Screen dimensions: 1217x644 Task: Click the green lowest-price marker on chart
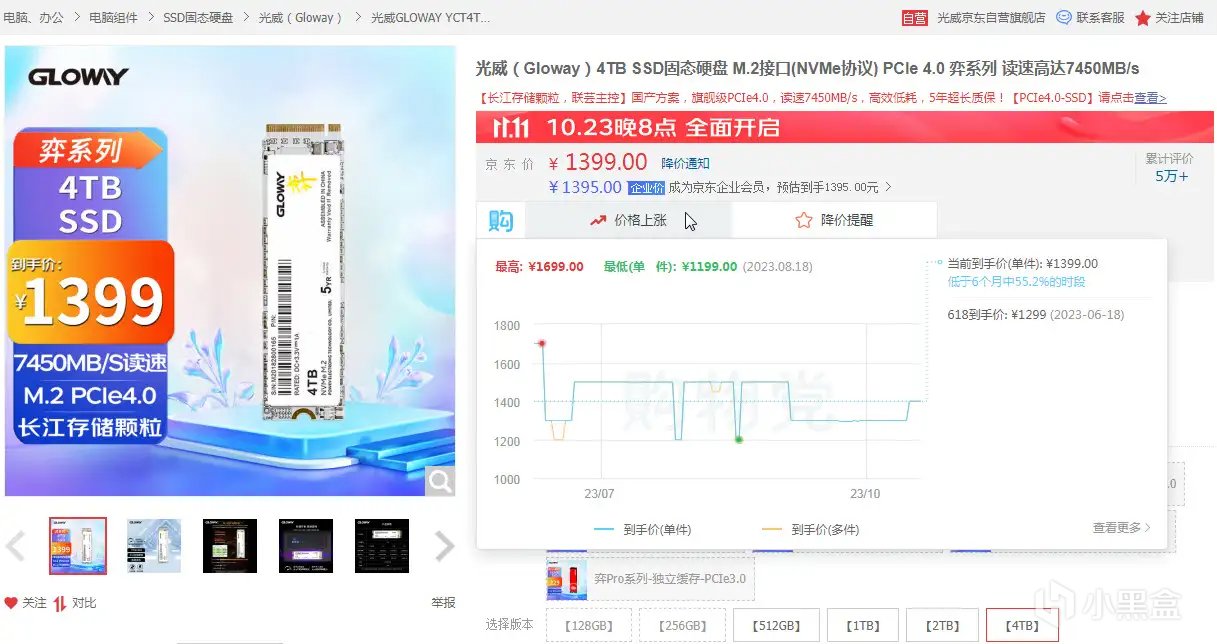coord(739,439)
